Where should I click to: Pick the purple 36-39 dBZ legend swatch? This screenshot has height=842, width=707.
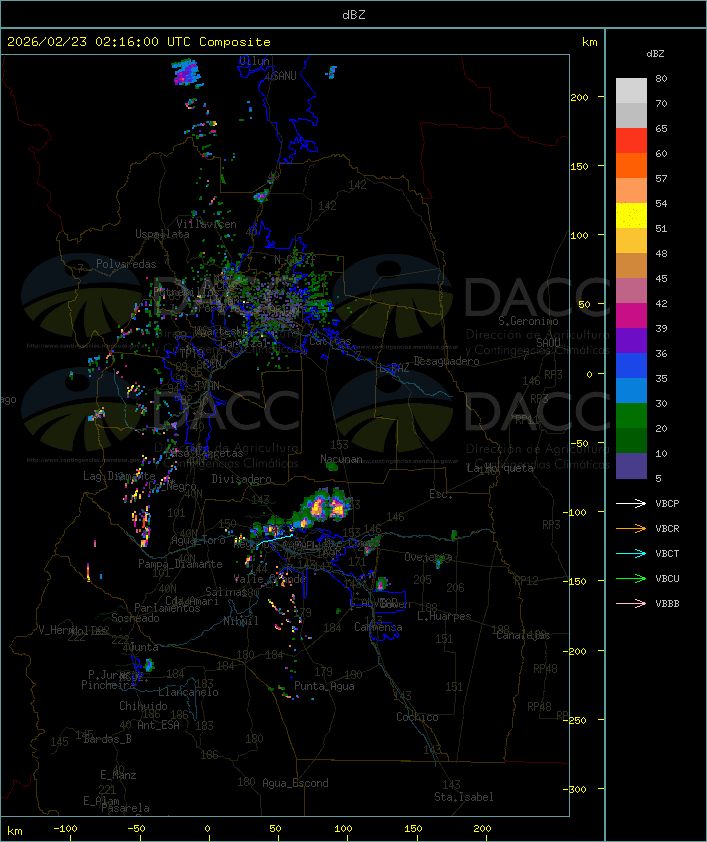pos(631,340)
